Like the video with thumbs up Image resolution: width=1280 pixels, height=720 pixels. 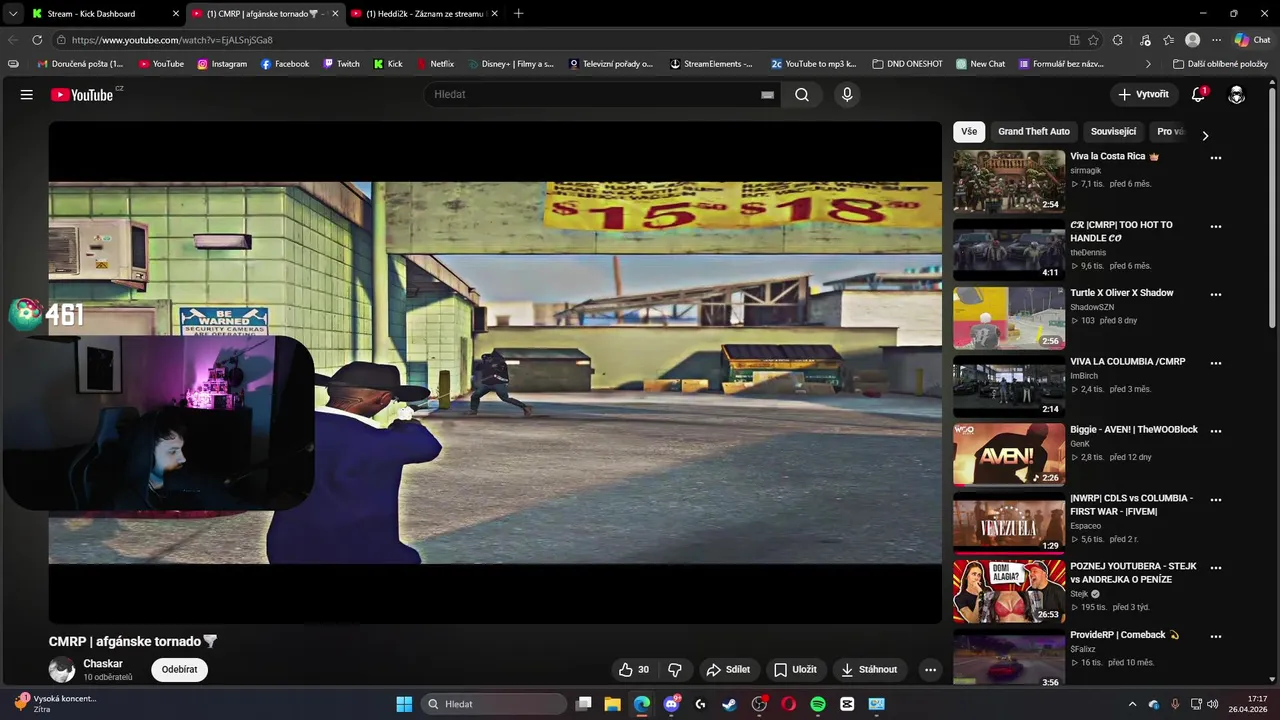coord(634,670)
